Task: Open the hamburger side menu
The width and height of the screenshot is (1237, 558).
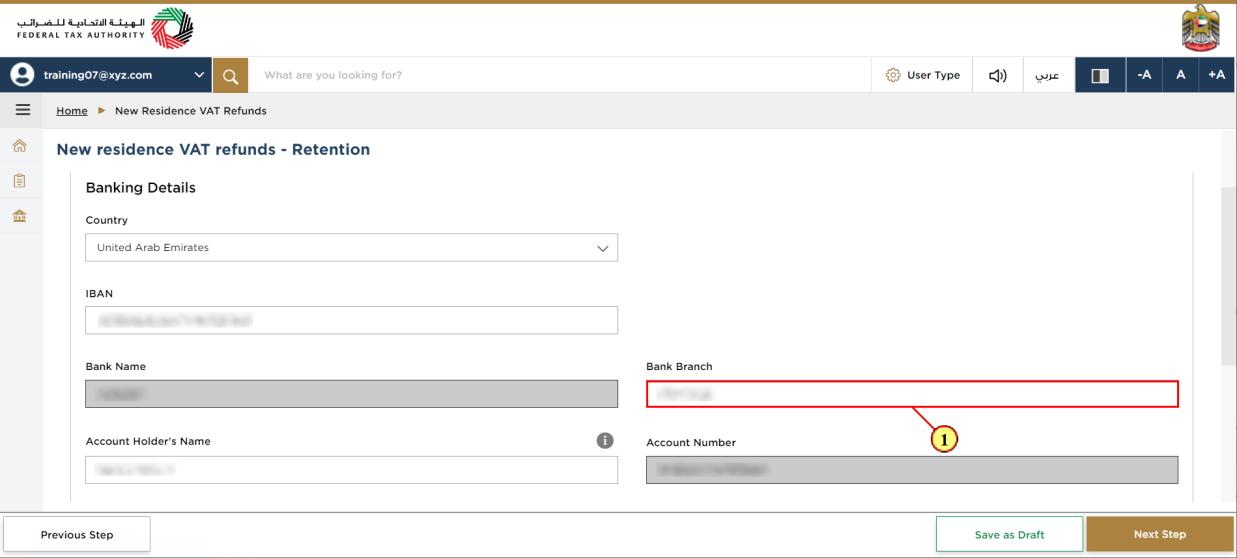Action: 22,110
